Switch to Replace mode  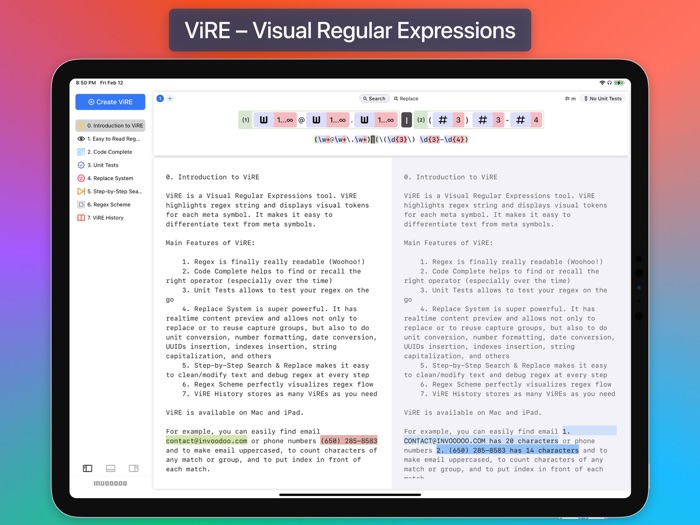pyautogui.click(x=406, y=98)
